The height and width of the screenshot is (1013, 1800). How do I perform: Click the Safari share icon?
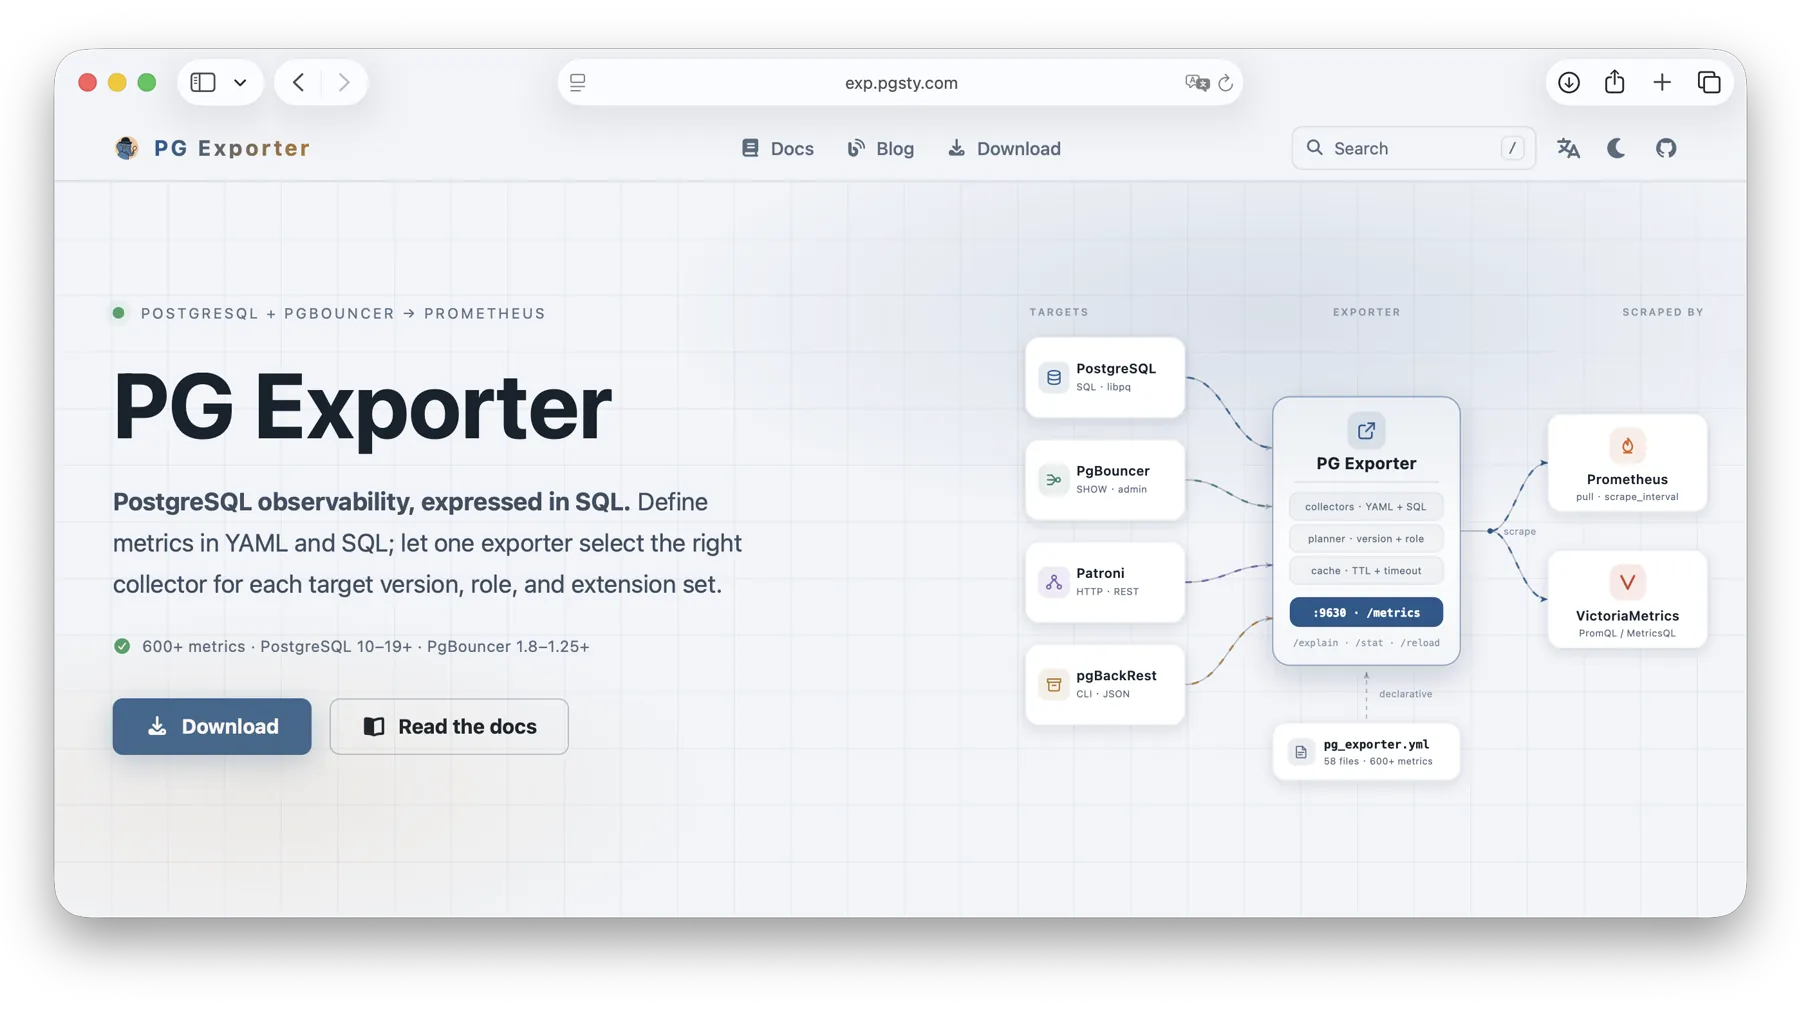click(1615, 82)
